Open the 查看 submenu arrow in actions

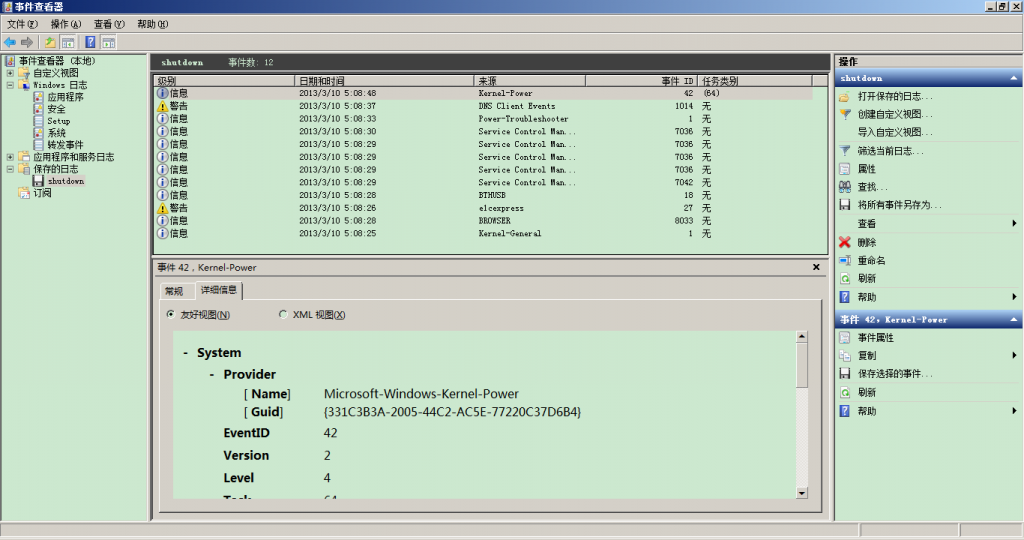point(1014,223)
